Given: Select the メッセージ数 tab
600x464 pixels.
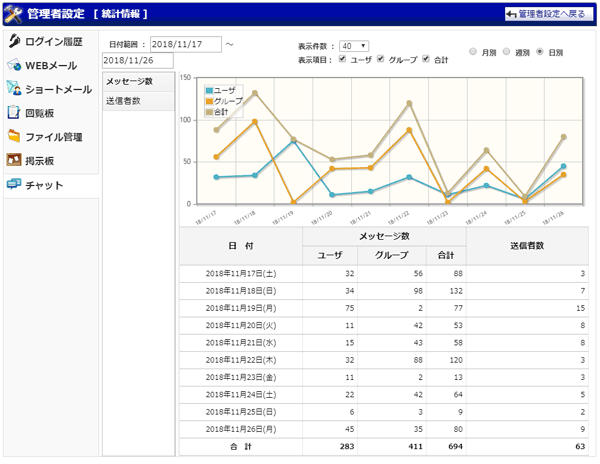Looking at the screenshot, I should tap(139, 81).
